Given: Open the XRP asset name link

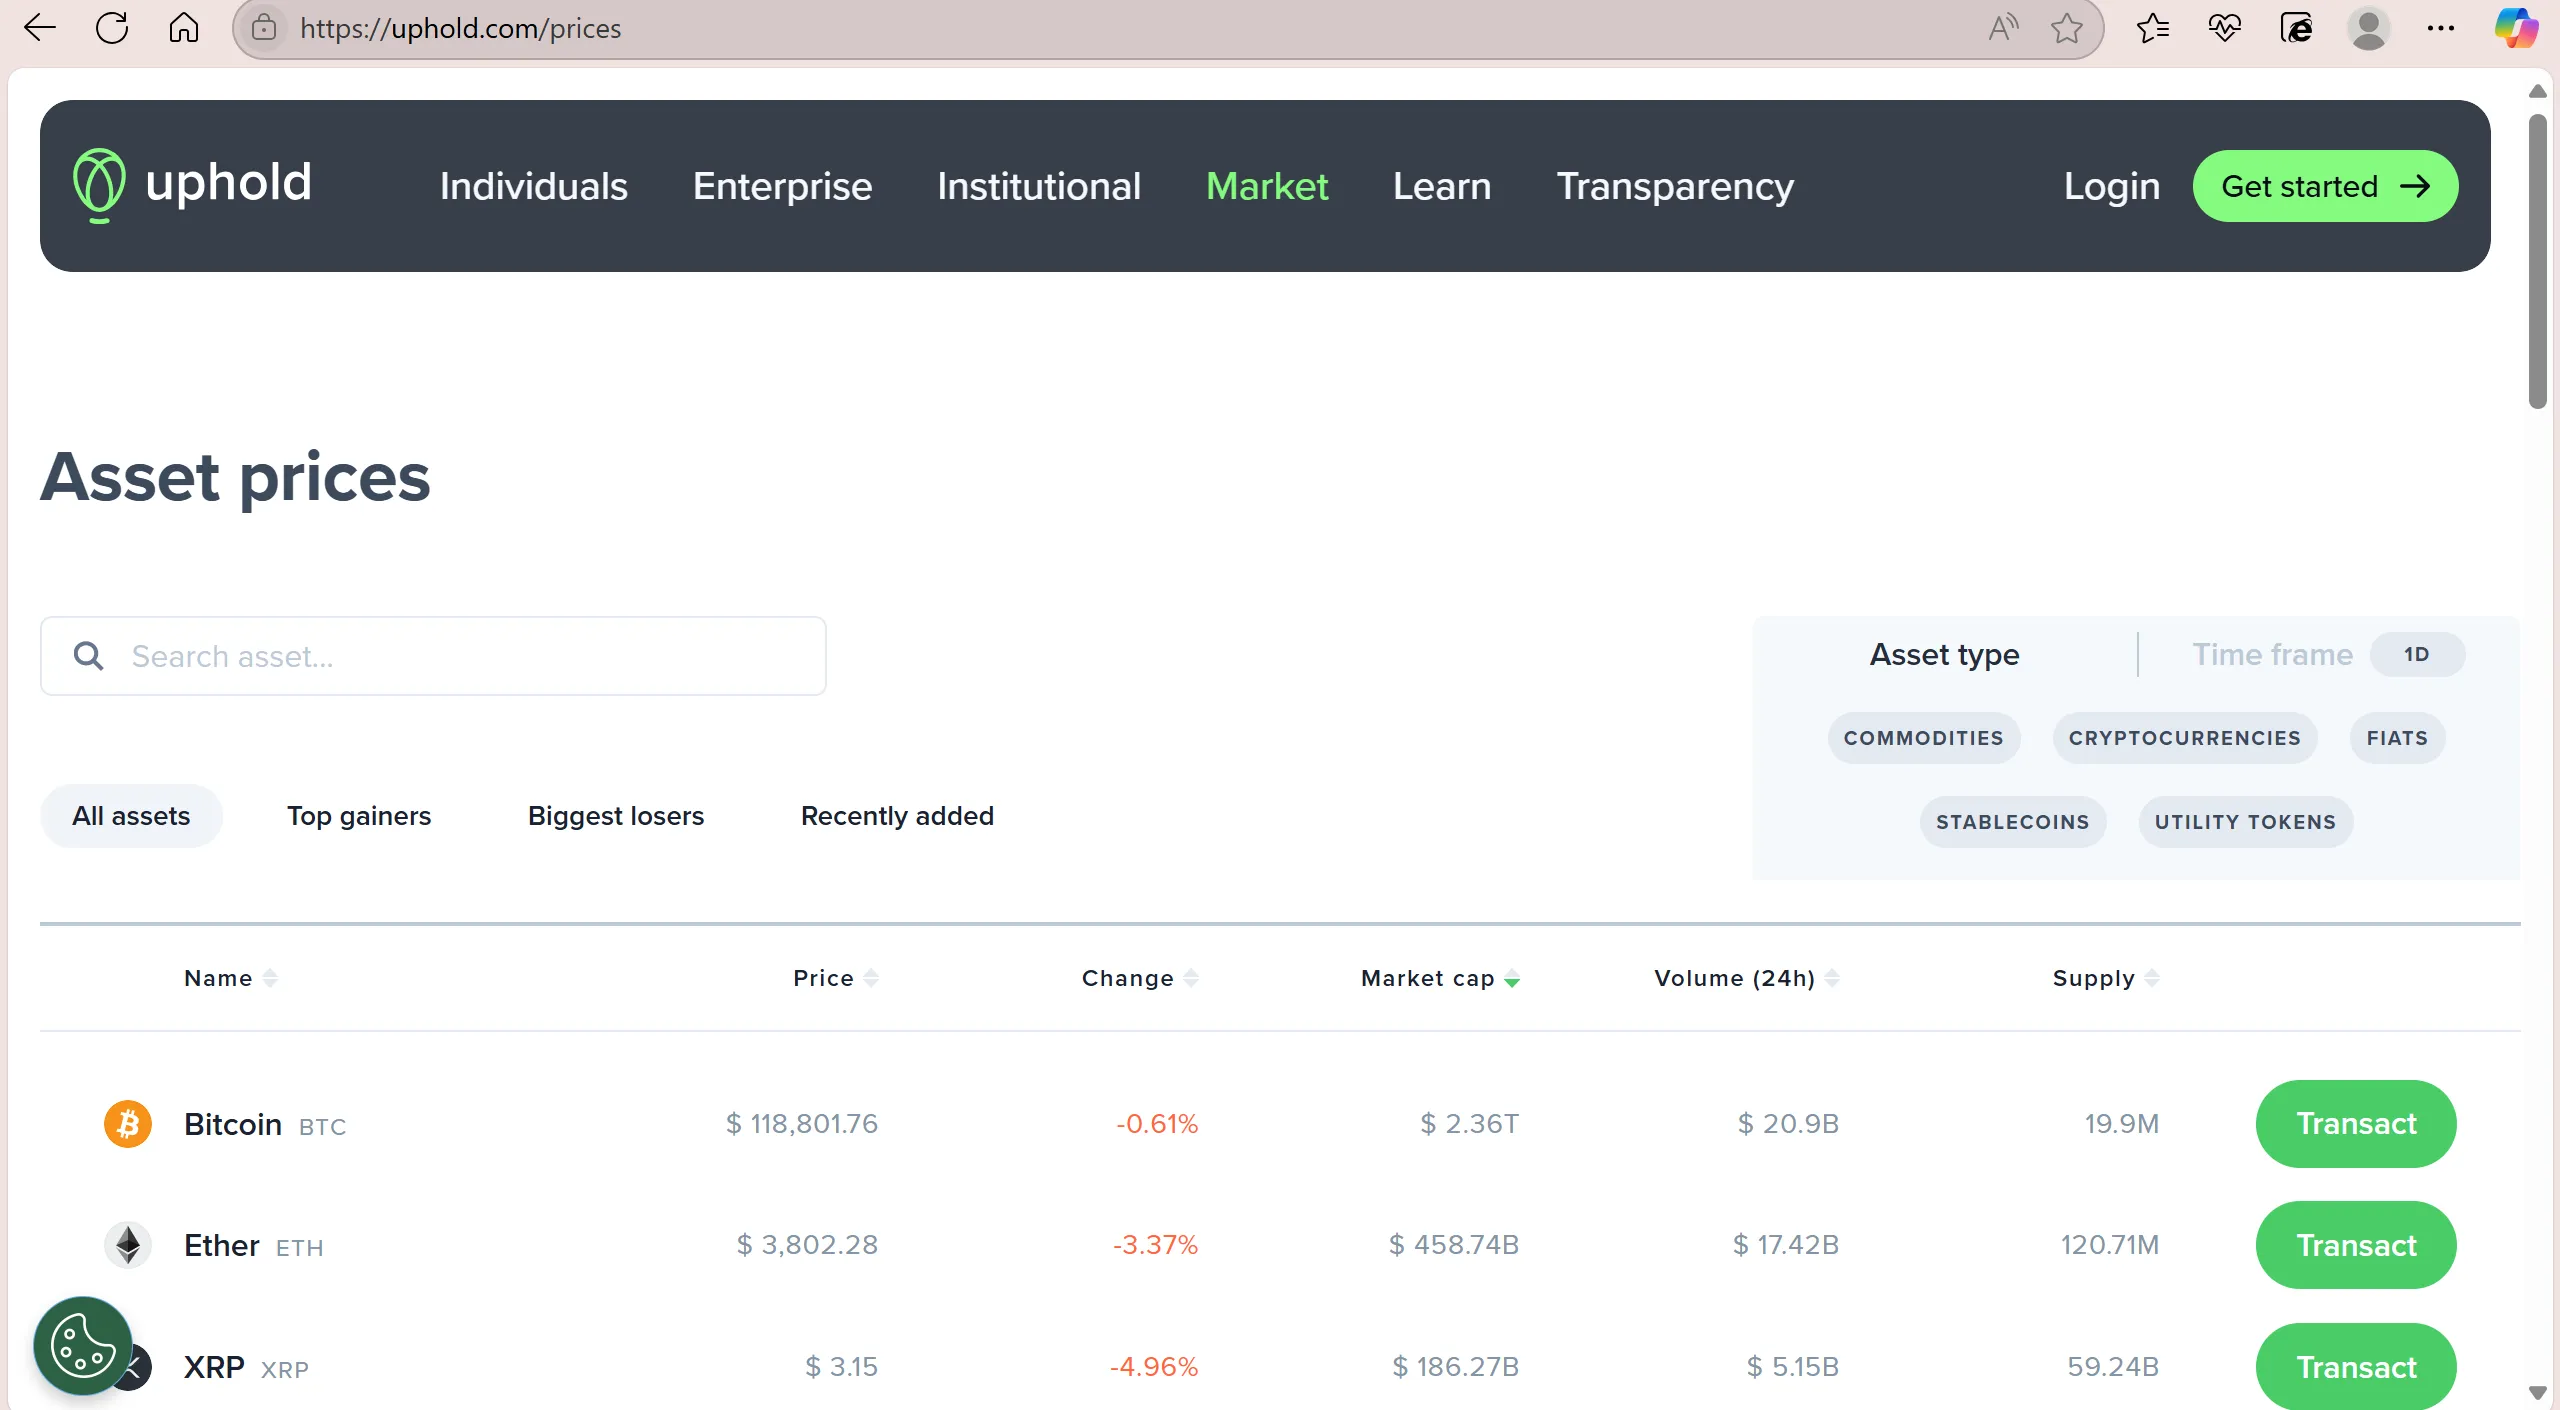Looking at the screenshot, I should pos(214,1367).
